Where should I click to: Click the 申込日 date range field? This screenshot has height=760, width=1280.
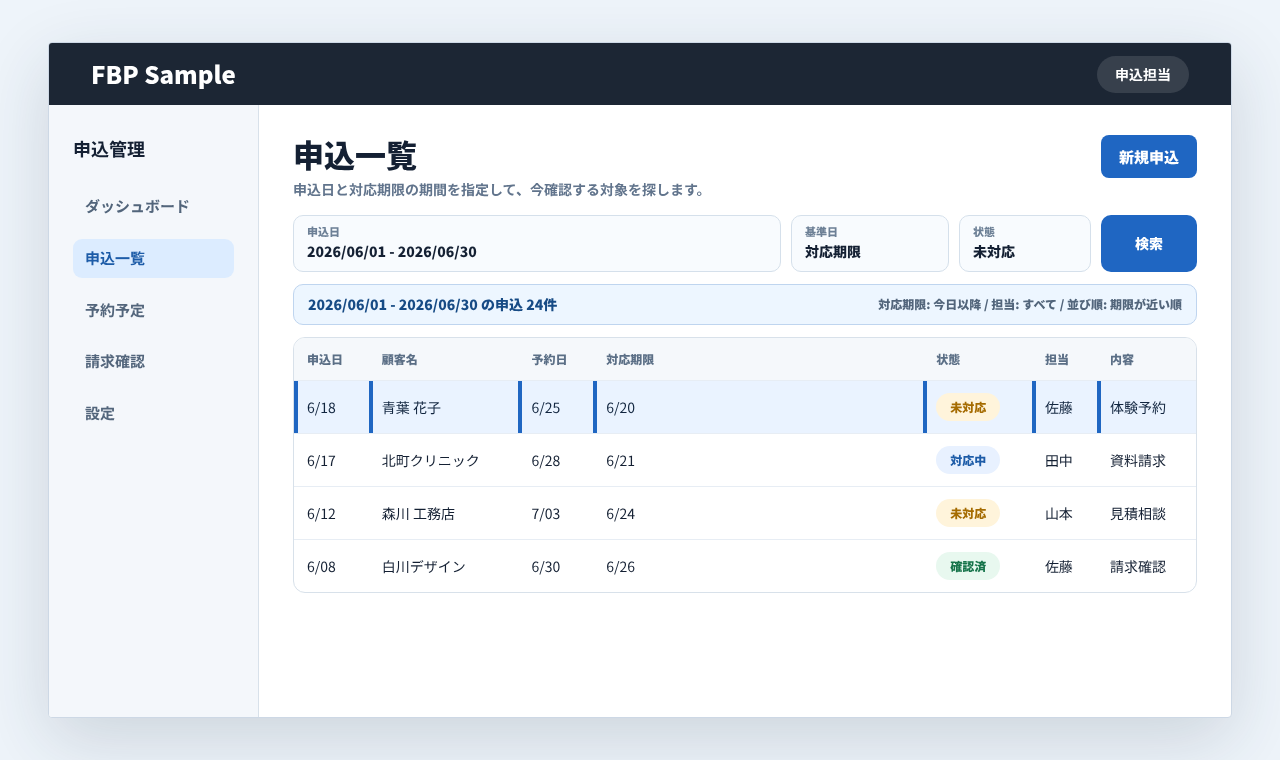pos(536,243)
